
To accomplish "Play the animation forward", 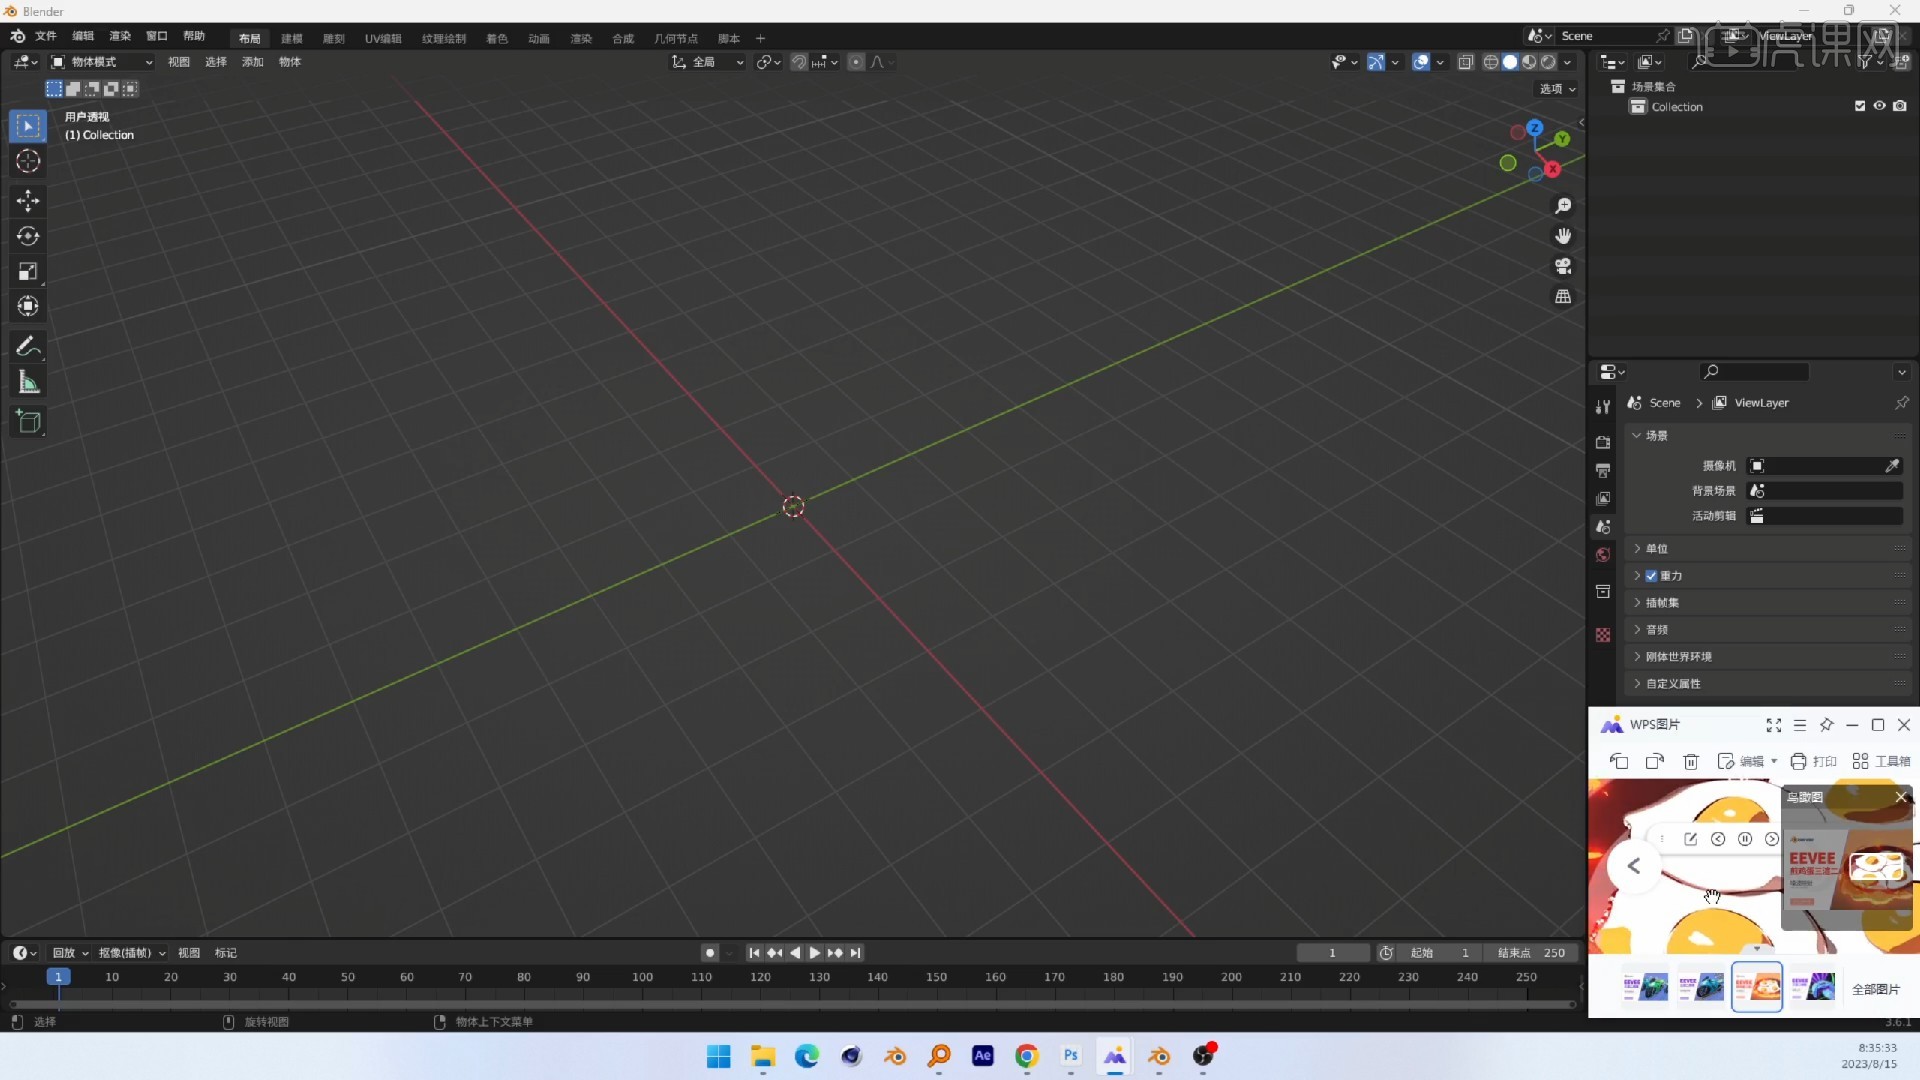I will (x=815, y=953).
